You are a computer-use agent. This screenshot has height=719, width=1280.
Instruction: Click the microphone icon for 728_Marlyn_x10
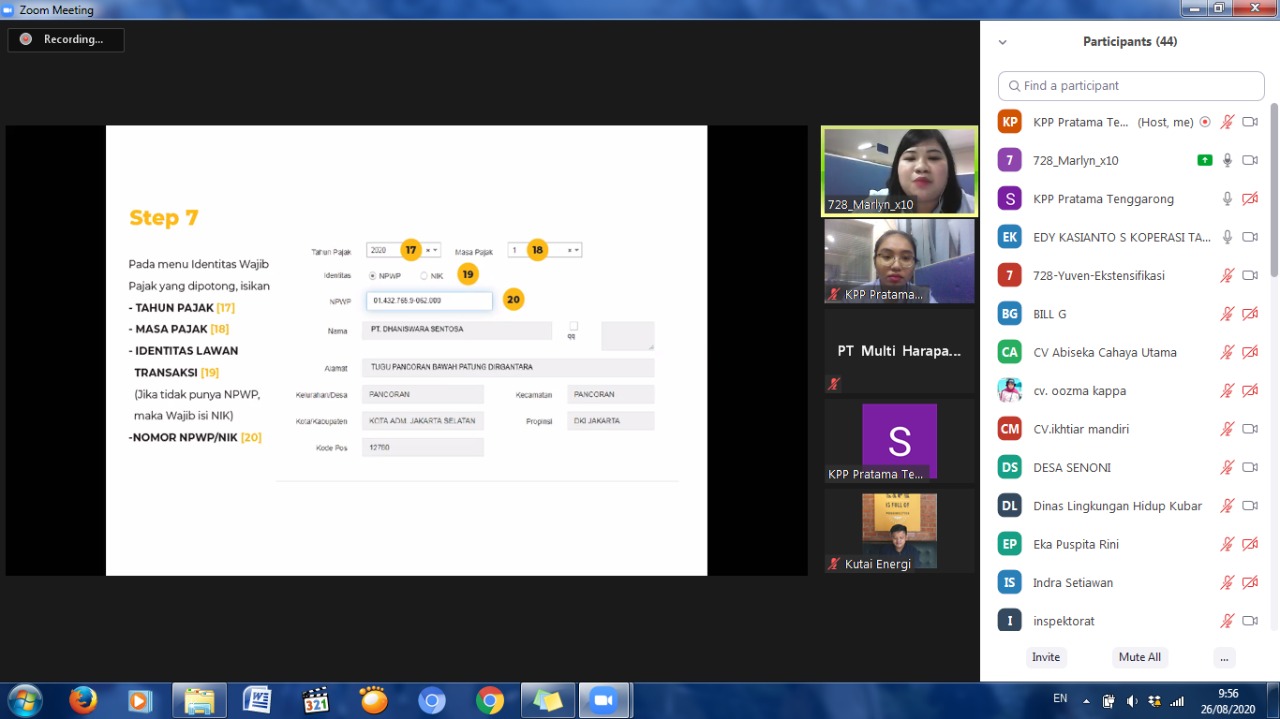pyautogui.click(x=1227, y=160)
